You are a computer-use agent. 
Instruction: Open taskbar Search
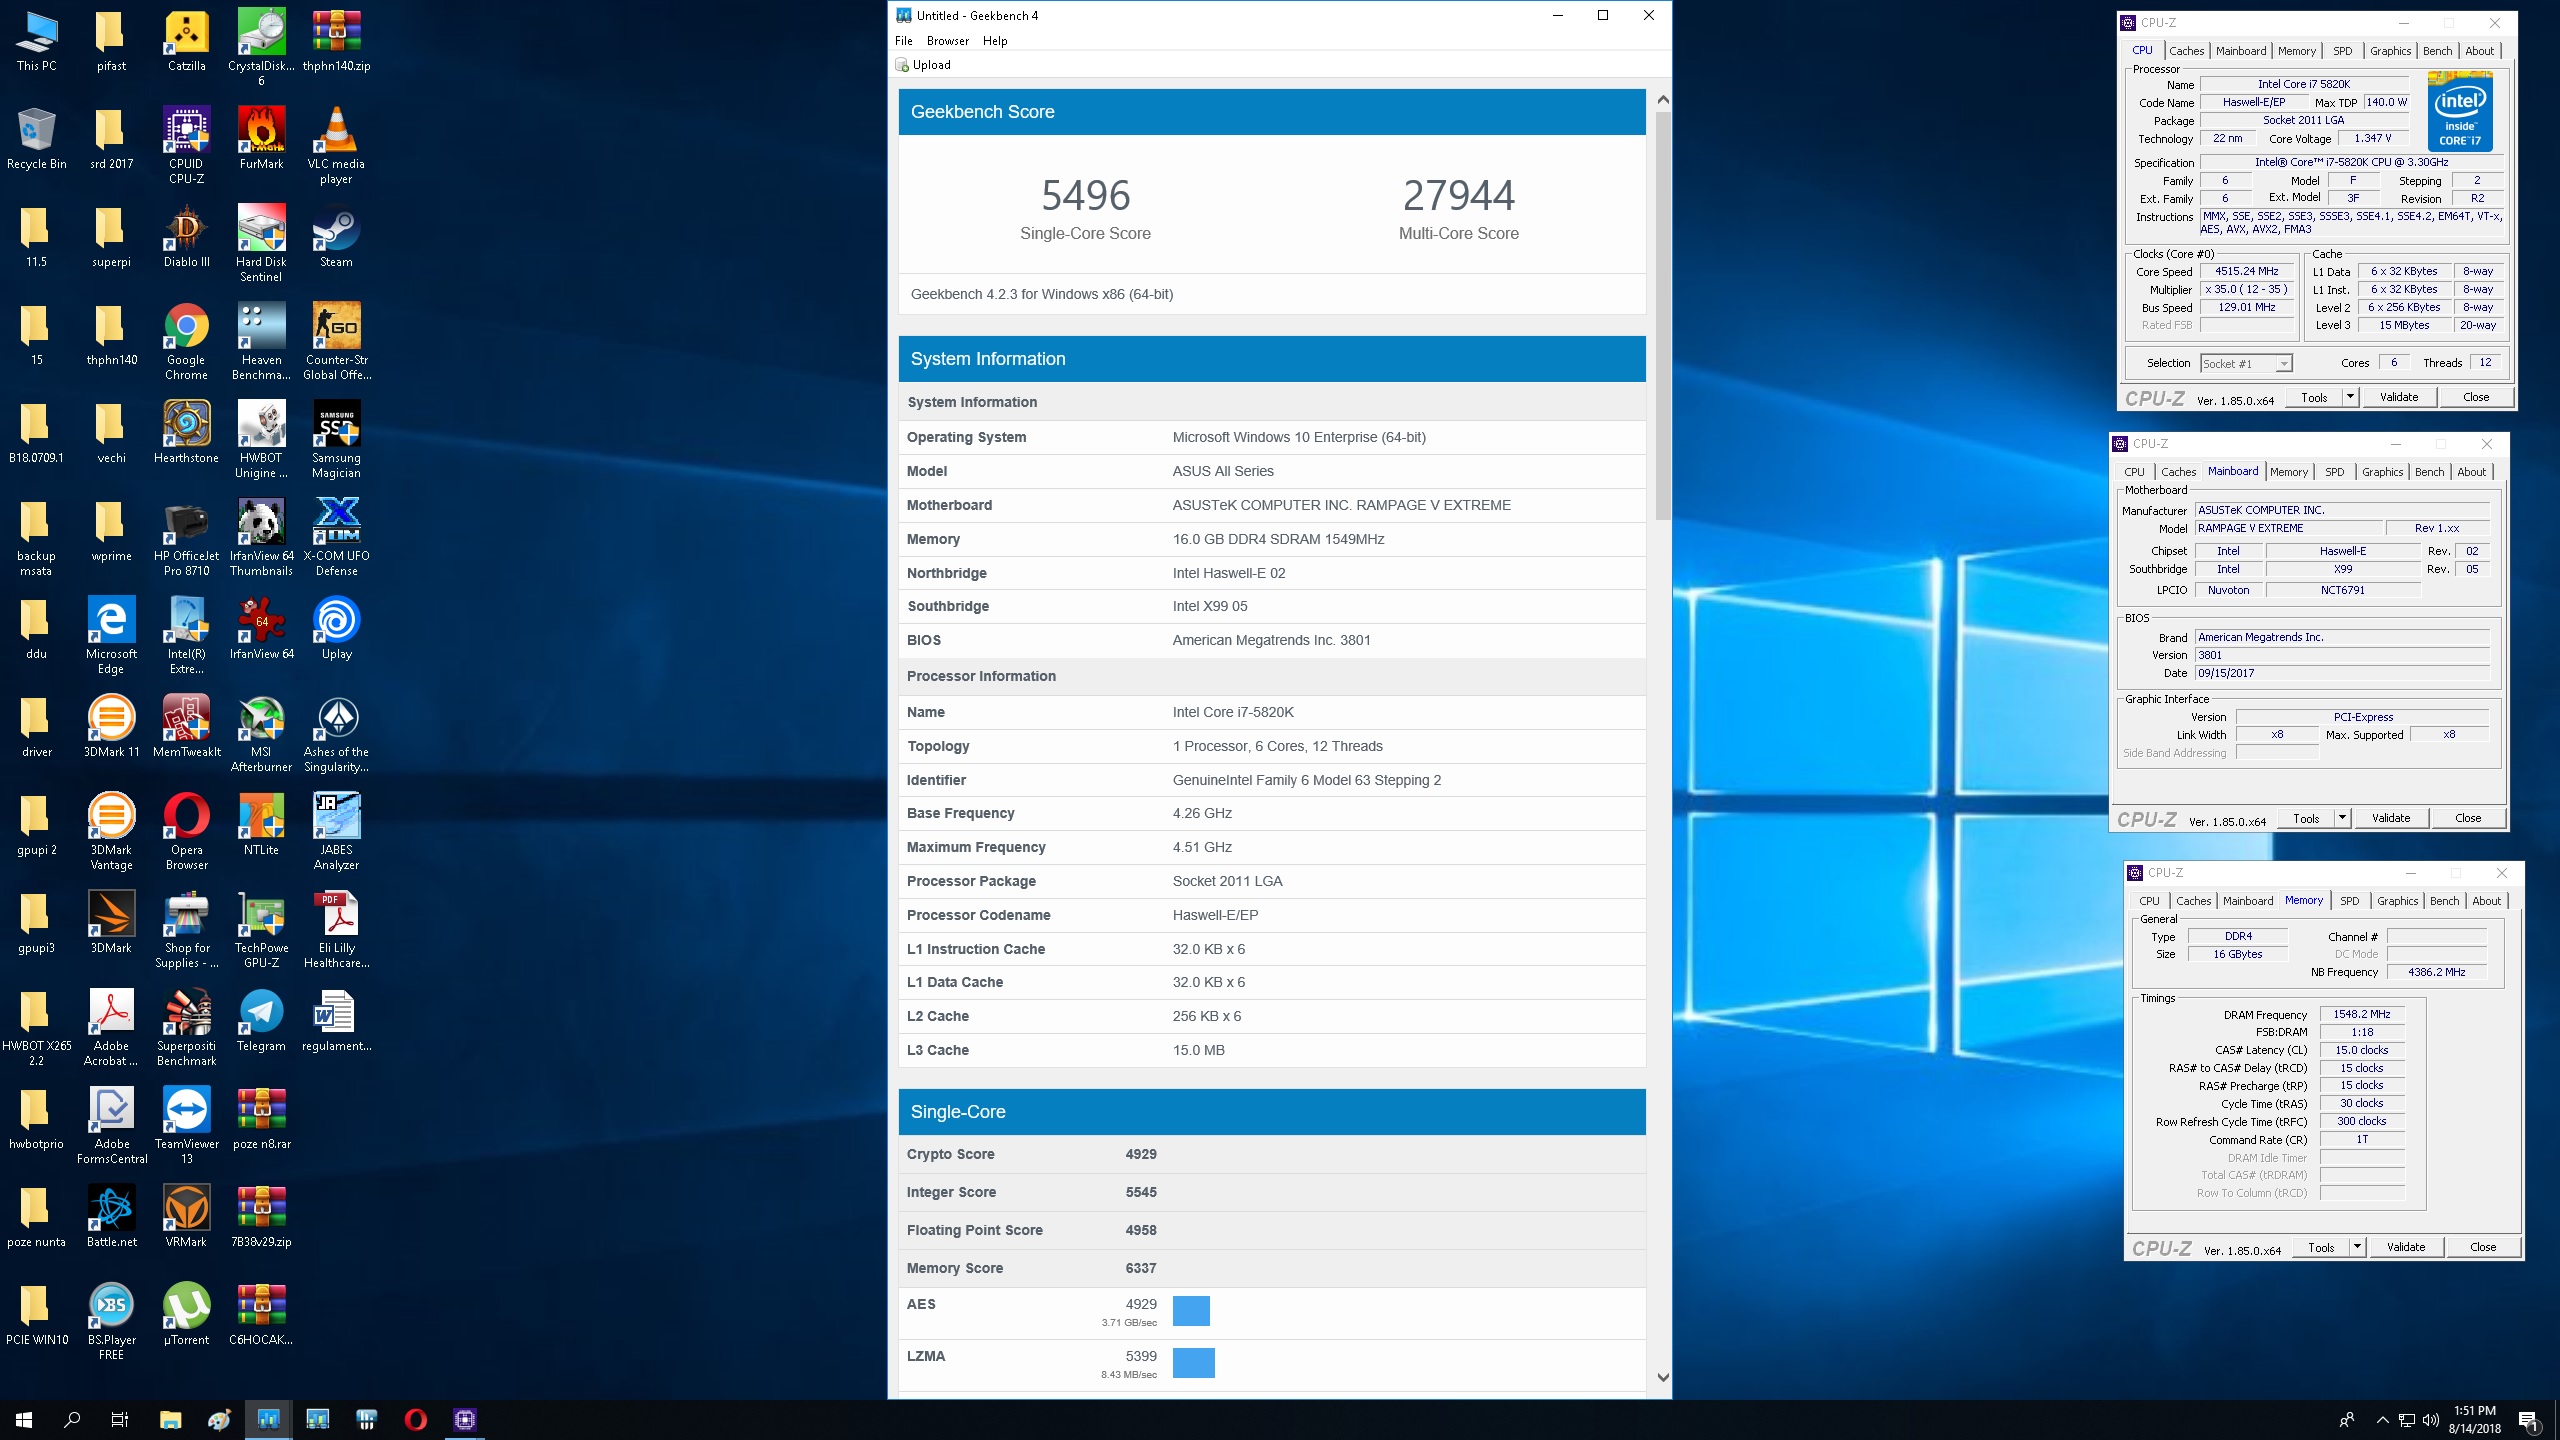[72, 1419]
